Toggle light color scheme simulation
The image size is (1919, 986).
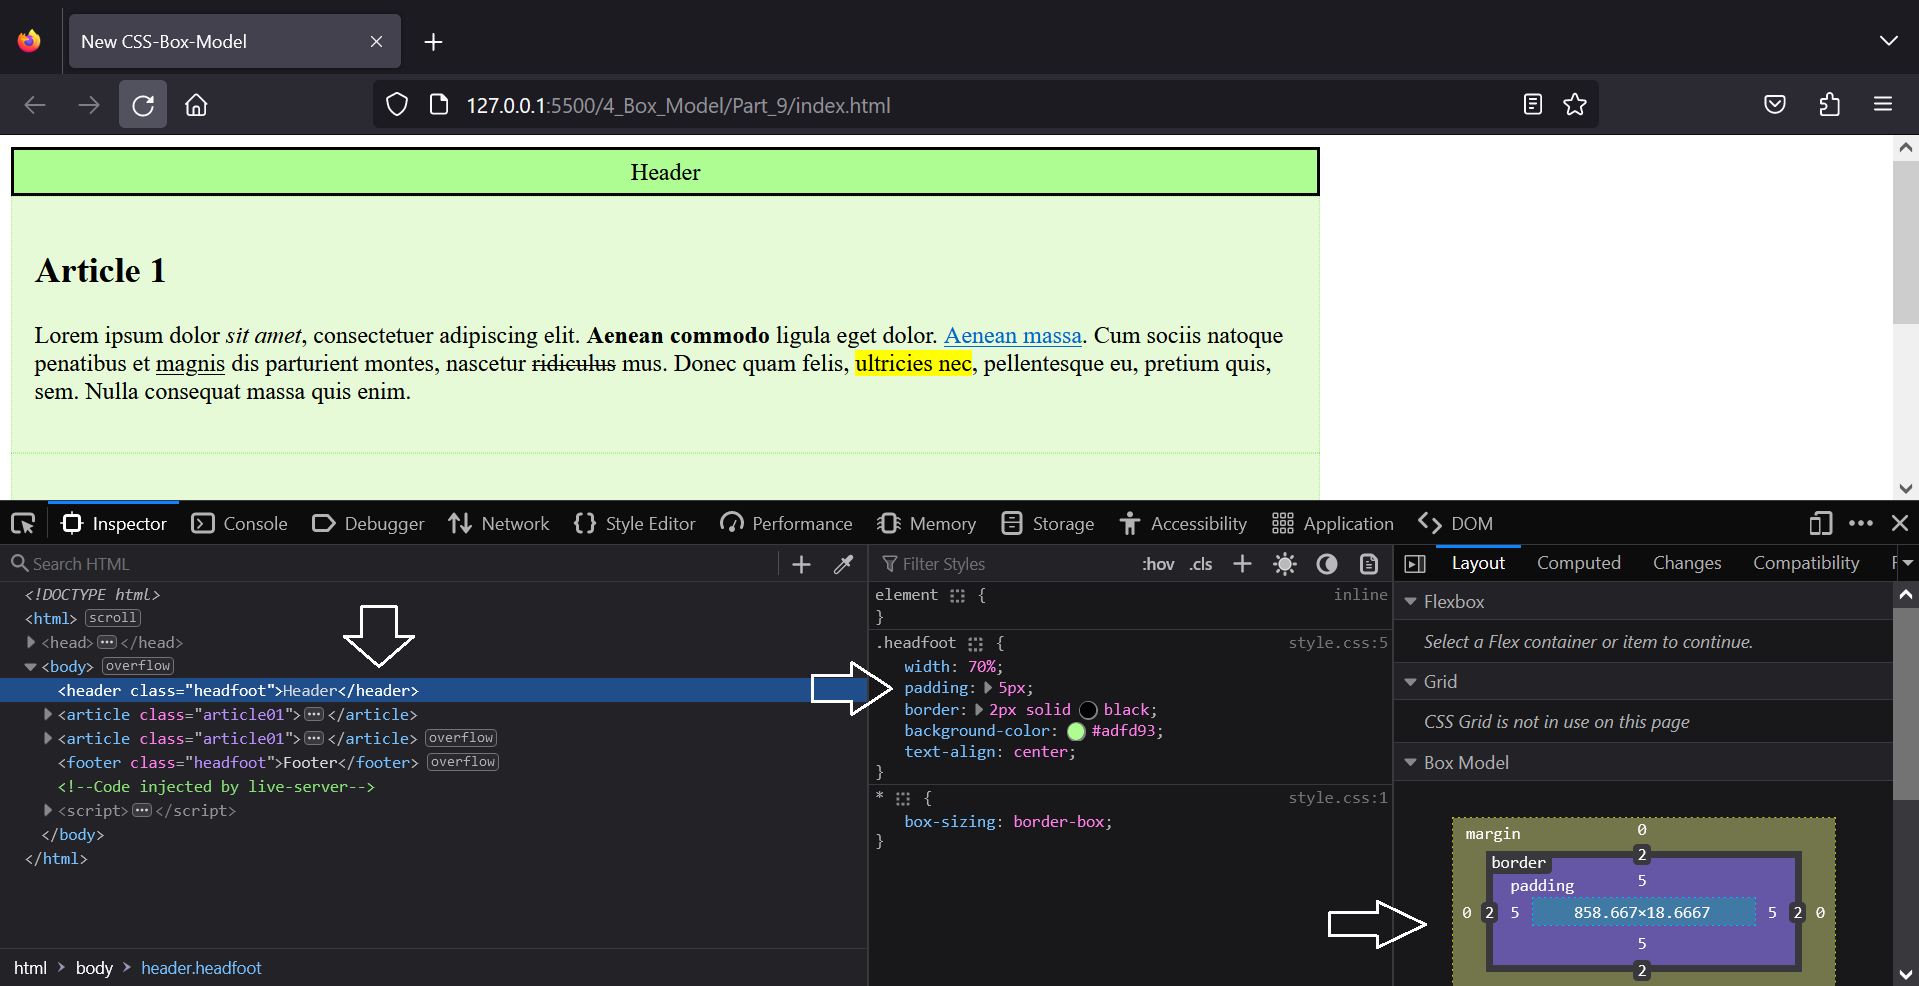(1285, 564)
